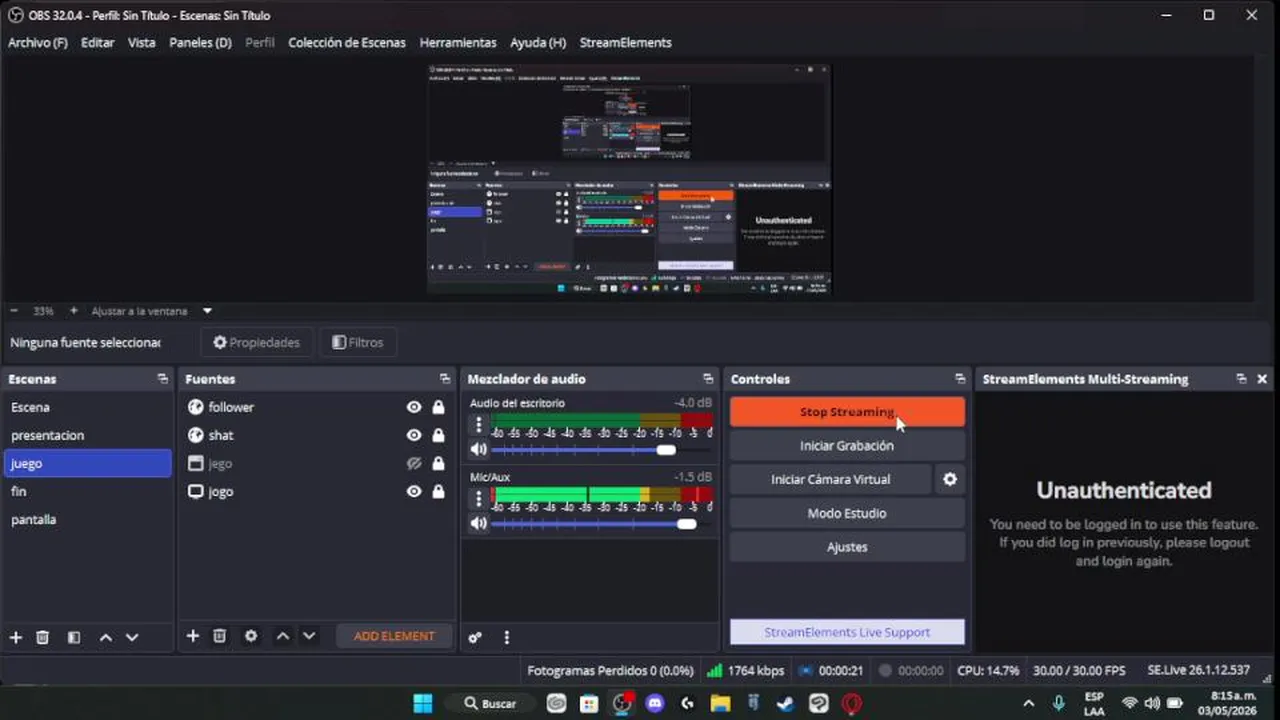The image size is (1280, 720).
Task: Open Microsoft Store from the taskbar
Action: tap(589, 703)
